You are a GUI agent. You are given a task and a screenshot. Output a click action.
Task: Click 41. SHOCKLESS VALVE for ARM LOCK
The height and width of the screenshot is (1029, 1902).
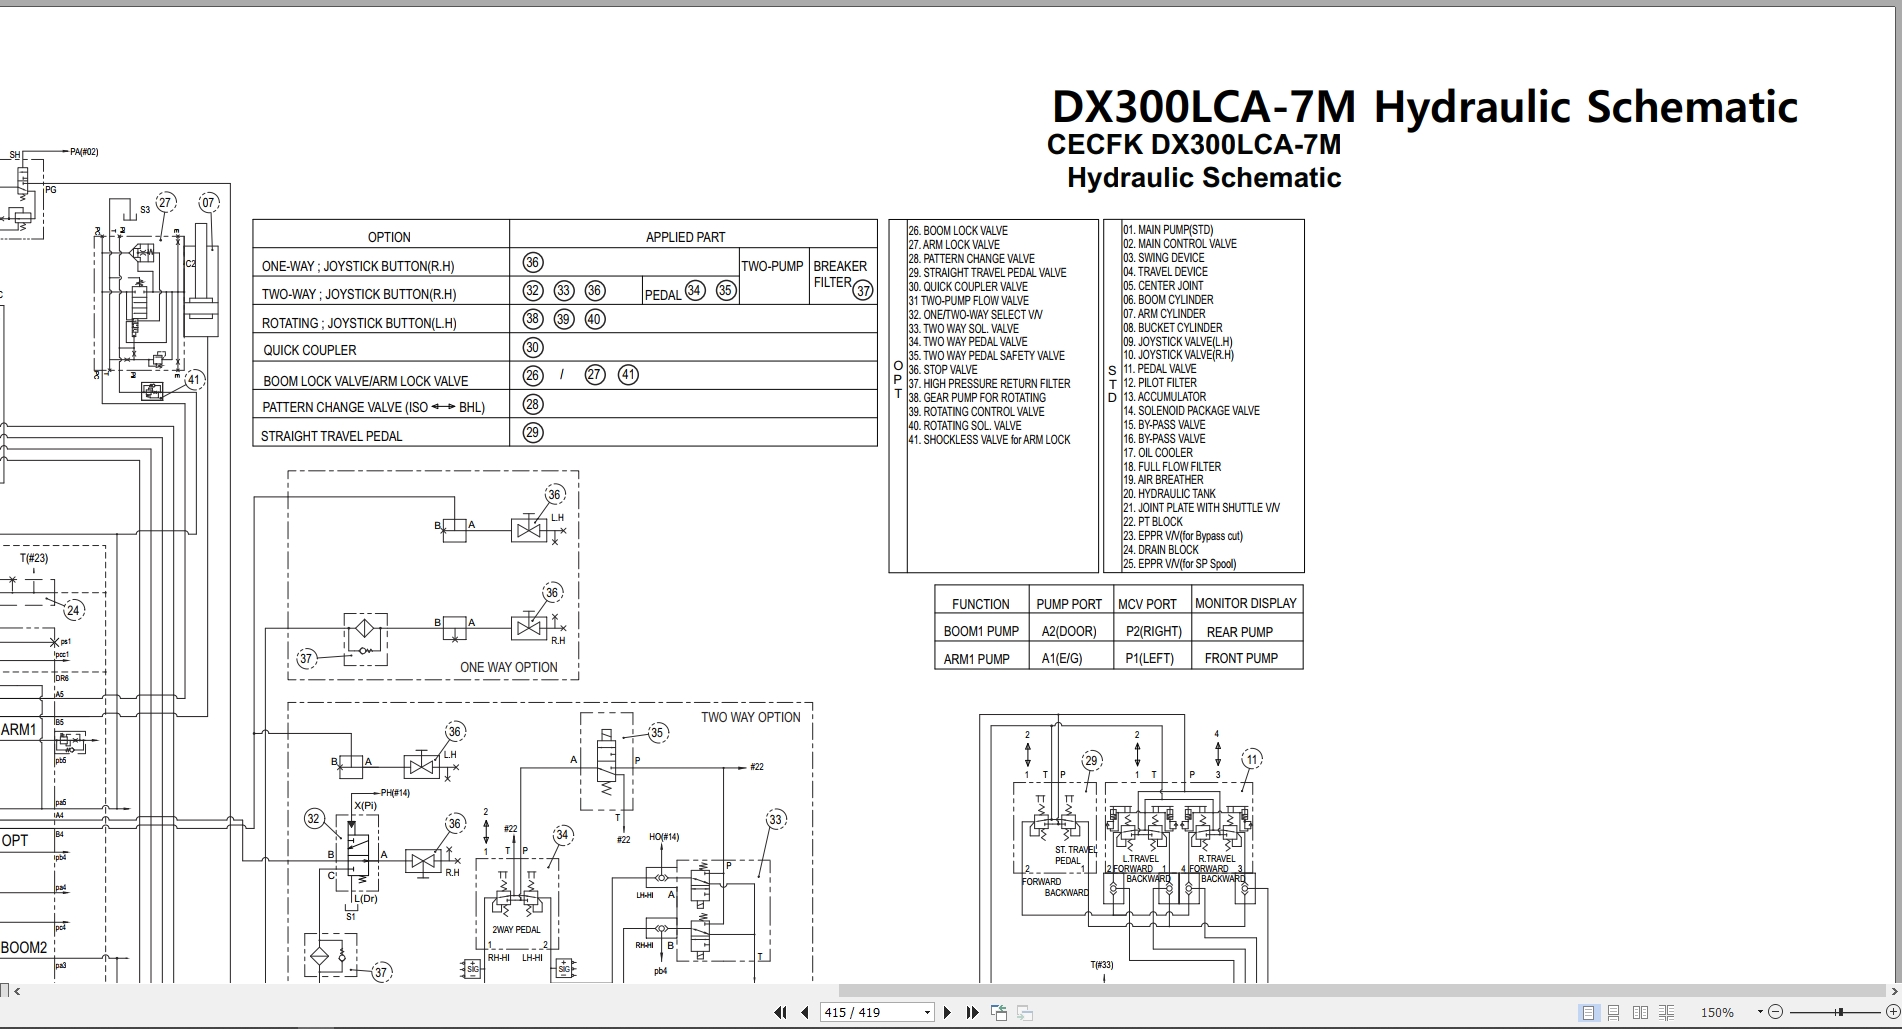(x=989, y=439)
